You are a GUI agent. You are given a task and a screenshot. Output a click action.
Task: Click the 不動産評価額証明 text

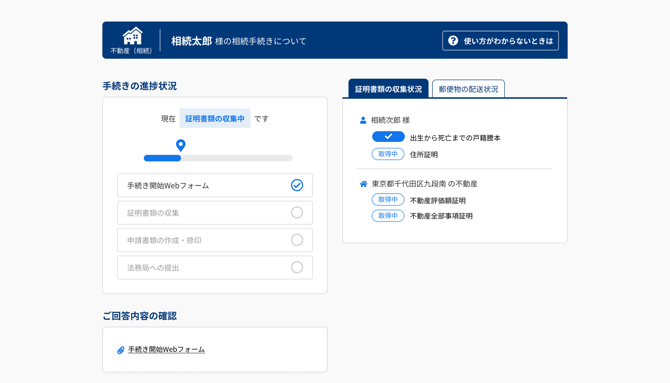(438, 200)
